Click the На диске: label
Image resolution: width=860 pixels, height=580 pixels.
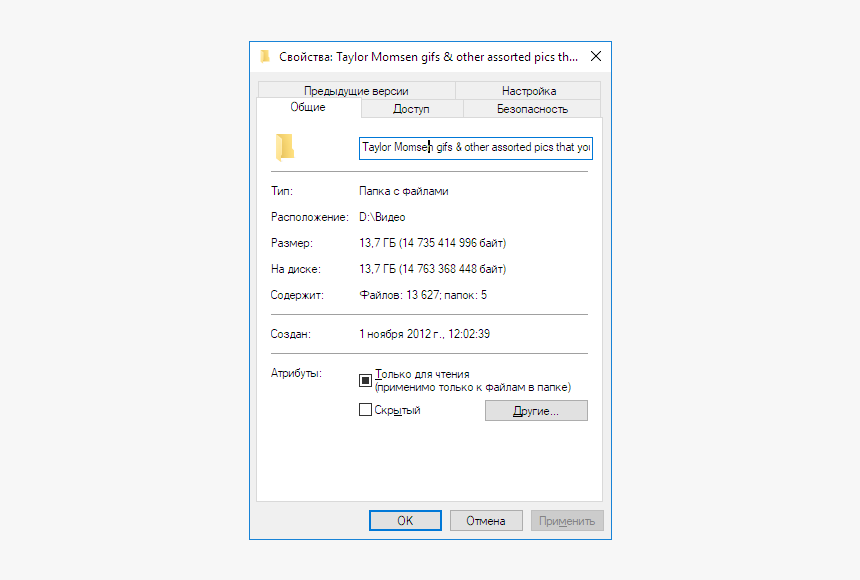click(296, 269)
